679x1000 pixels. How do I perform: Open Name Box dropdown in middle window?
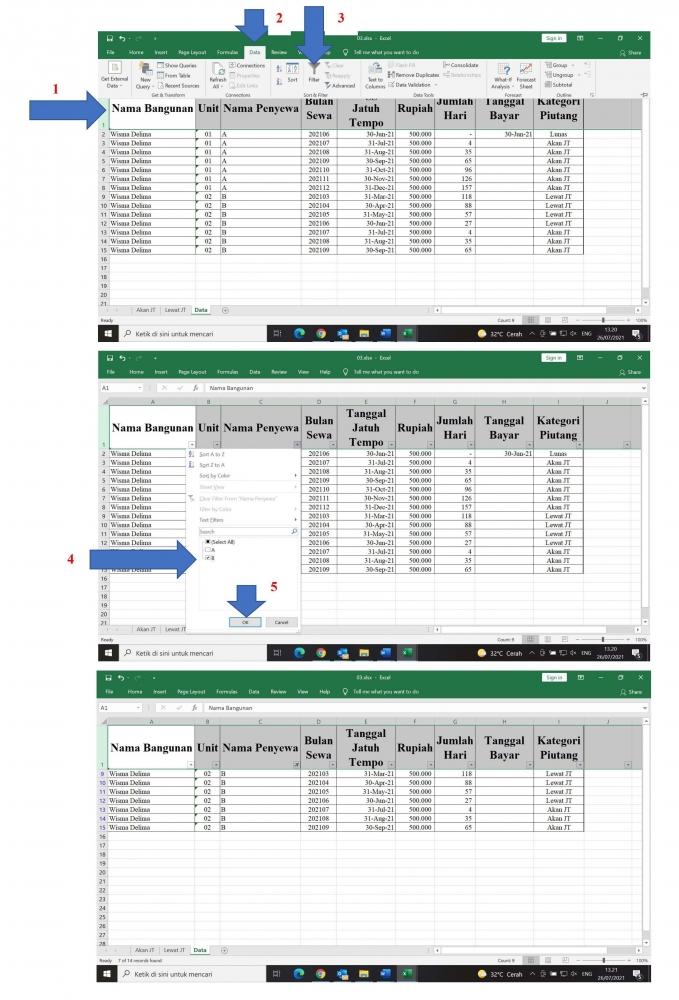(139, 388)
